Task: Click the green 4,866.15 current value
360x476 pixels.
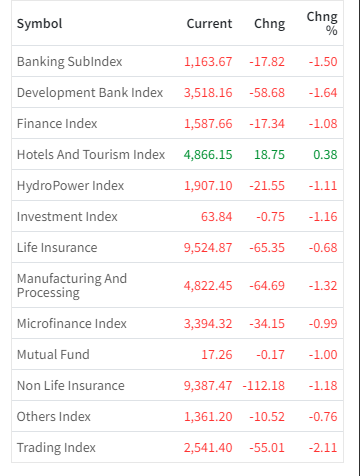Action: pyautogui.click(x=208, y=155)
